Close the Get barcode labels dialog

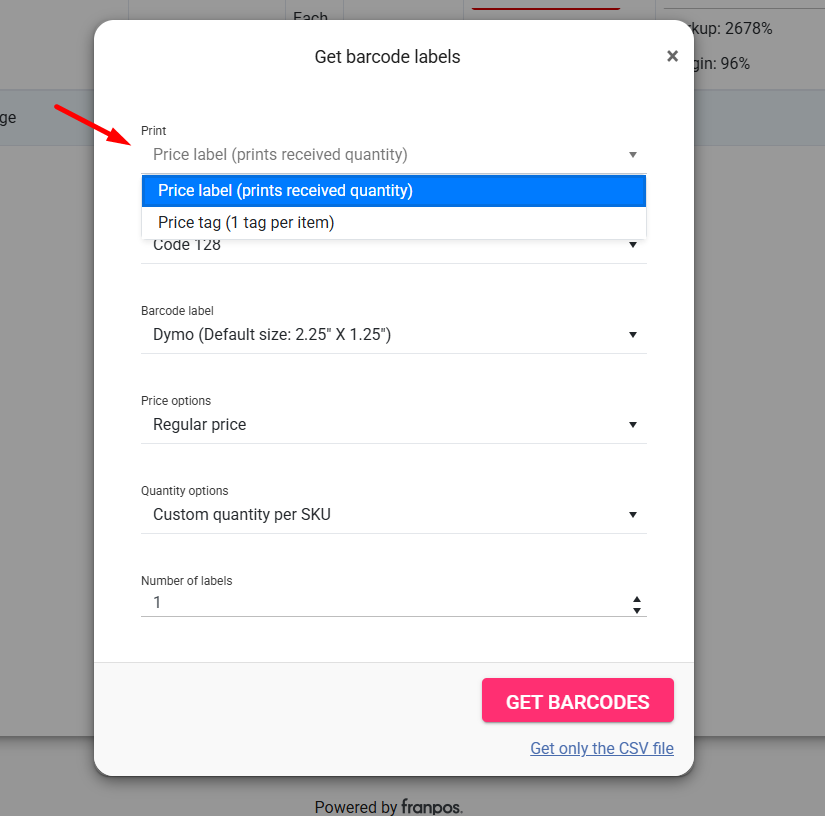[x=672, y=56]
